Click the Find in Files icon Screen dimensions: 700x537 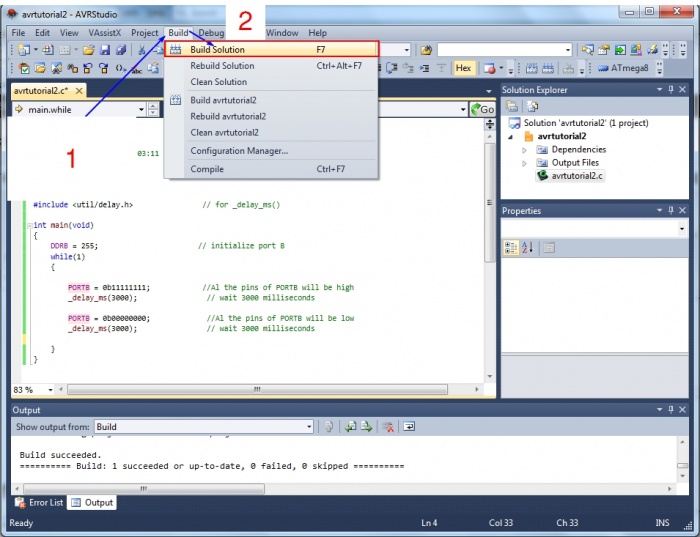(426, 50)
